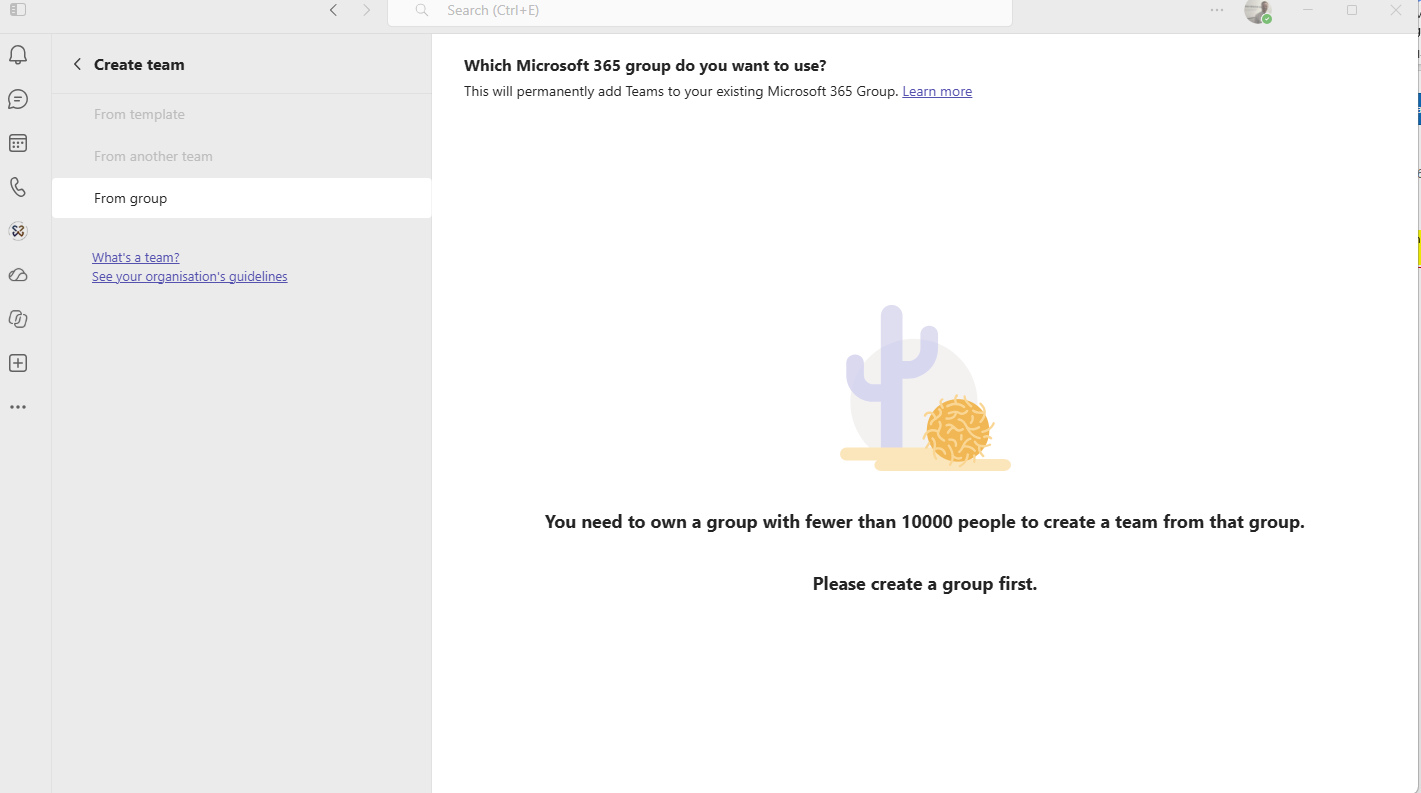Click the 'Which Microsoft 365 group' heading
Image resolution: width=1421 pixels, height=793 pixels.
pos(645,66)
